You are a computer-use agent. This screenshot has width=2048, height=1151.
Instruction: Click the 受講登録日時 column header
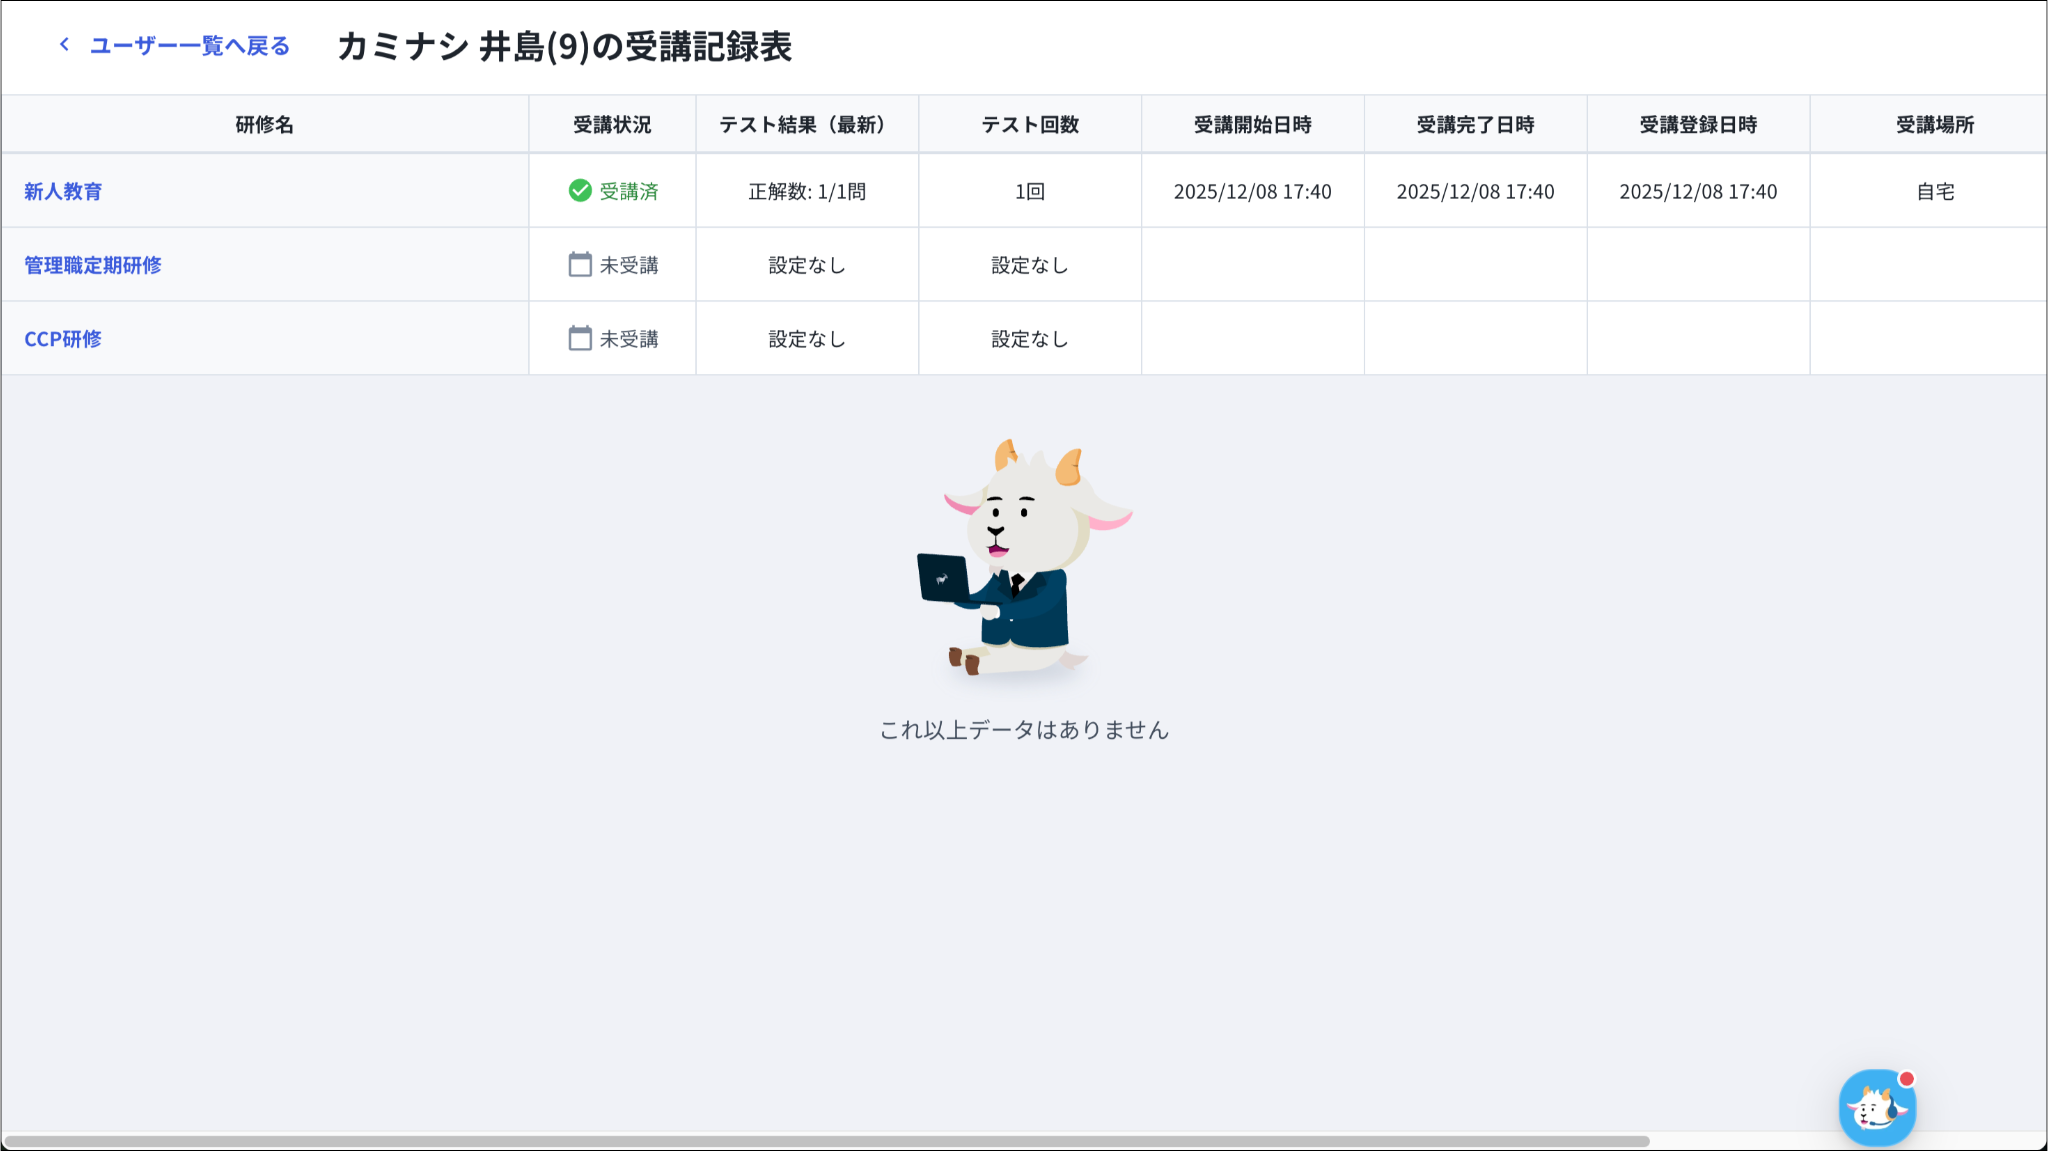1698,125
